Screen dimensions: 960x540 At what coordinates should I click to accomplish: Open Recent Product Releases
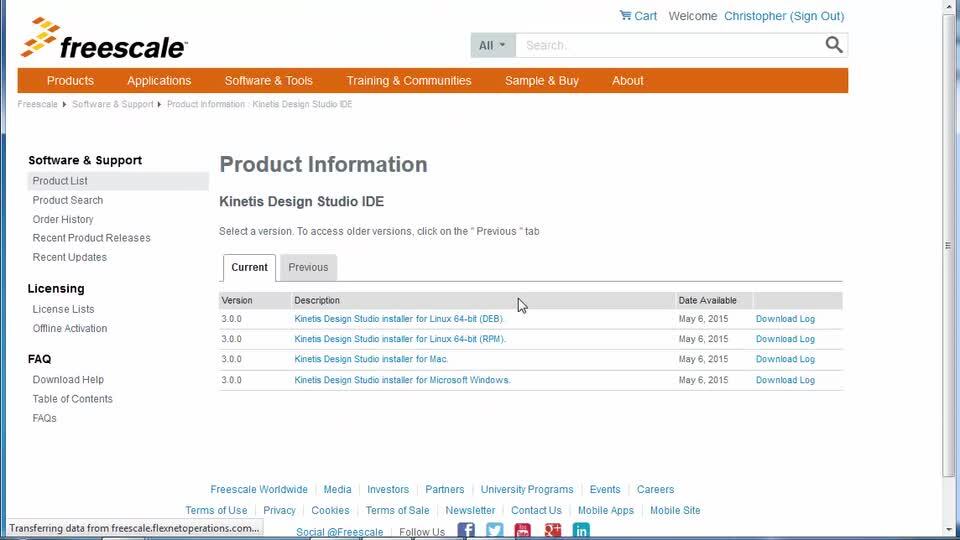(x=91, y=238)
